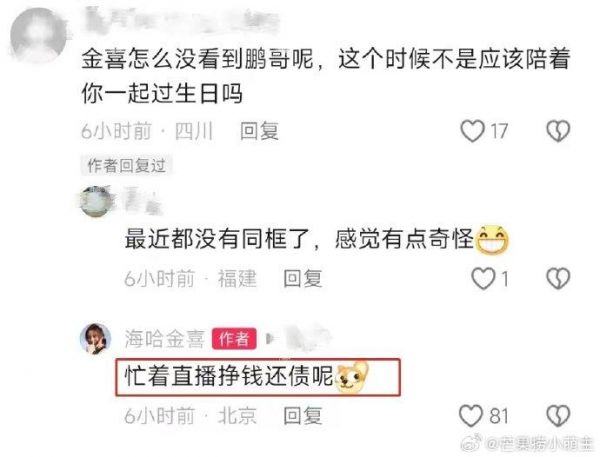The height and width of the screenshot is (457, 600).
Task: Like the author's reply with 81 likes
Action: click(471, 416)
